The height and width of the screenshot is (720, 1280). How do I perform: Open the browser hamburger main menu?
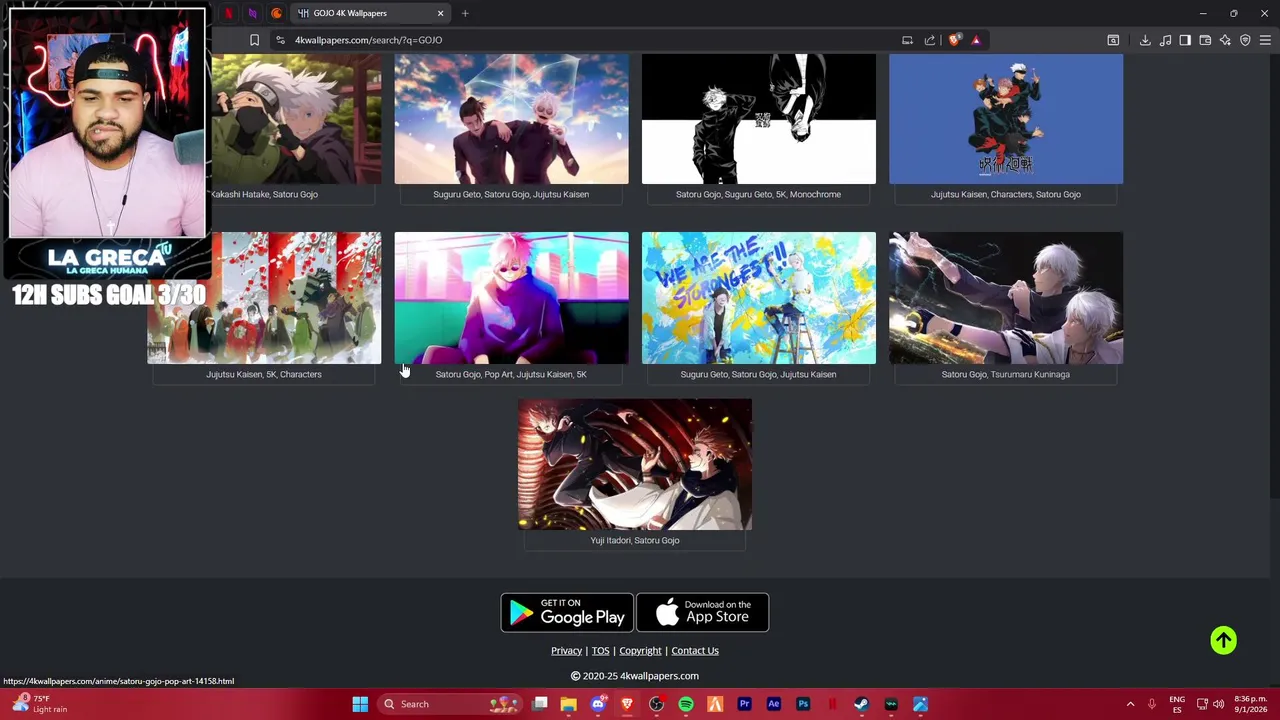[x=1265, y=40]
